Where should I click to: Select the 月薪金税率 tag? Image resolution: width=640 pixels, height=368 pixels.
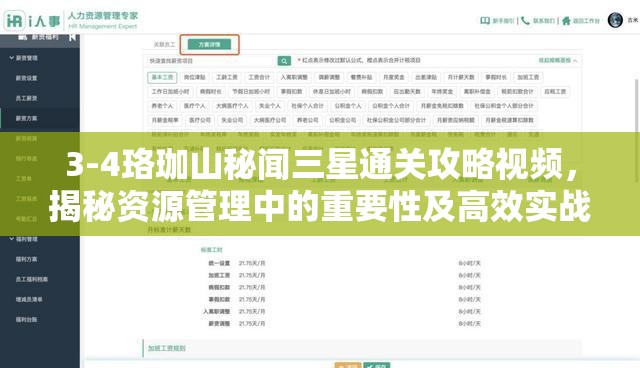[x=165, y=120]
